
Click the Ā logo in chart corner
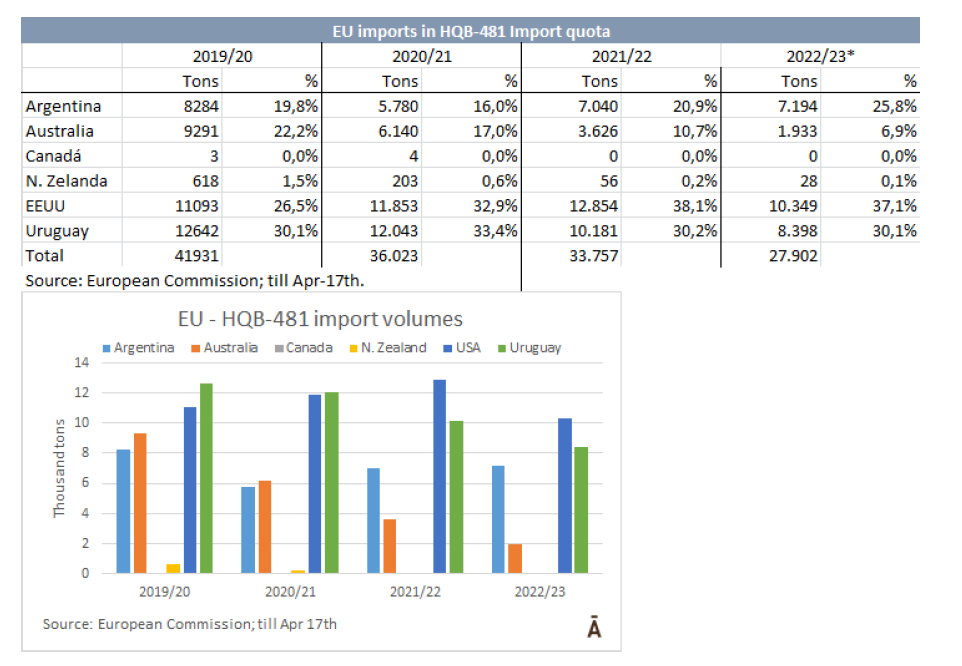593,627
